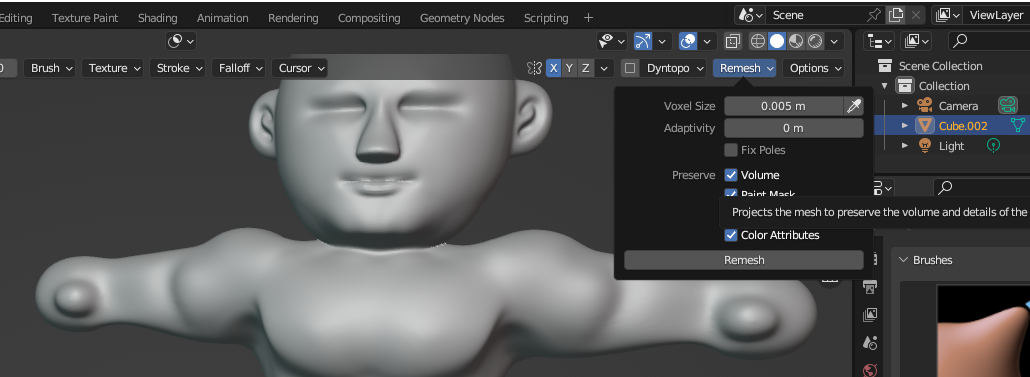Click the Voxel Size value field

click(784, 106)
